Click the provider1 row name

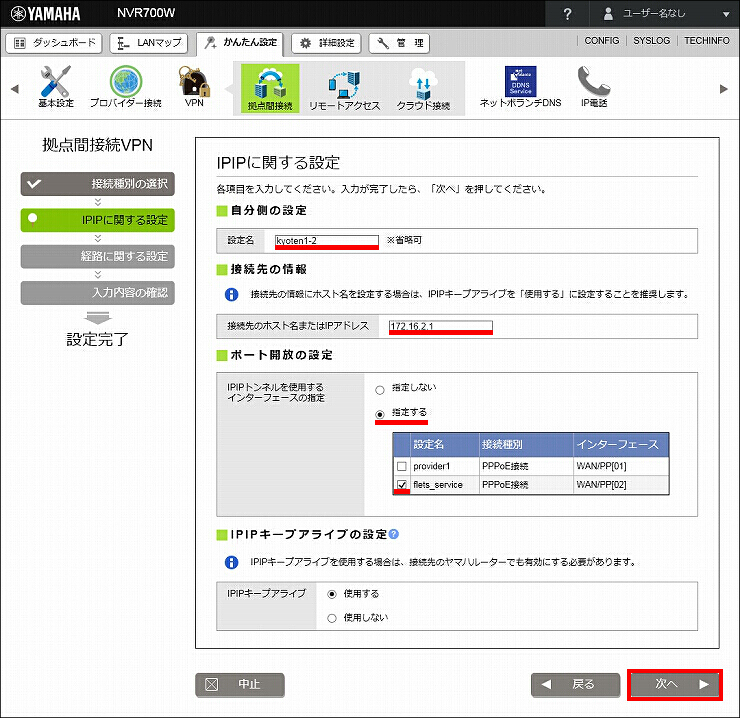click(x=431, y=466)
